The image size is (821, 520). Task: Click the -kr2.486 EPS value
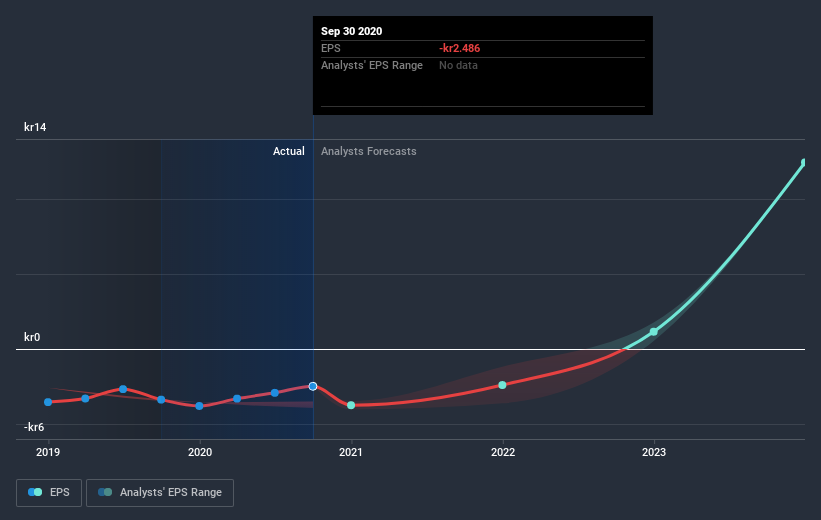click(459, 48)
